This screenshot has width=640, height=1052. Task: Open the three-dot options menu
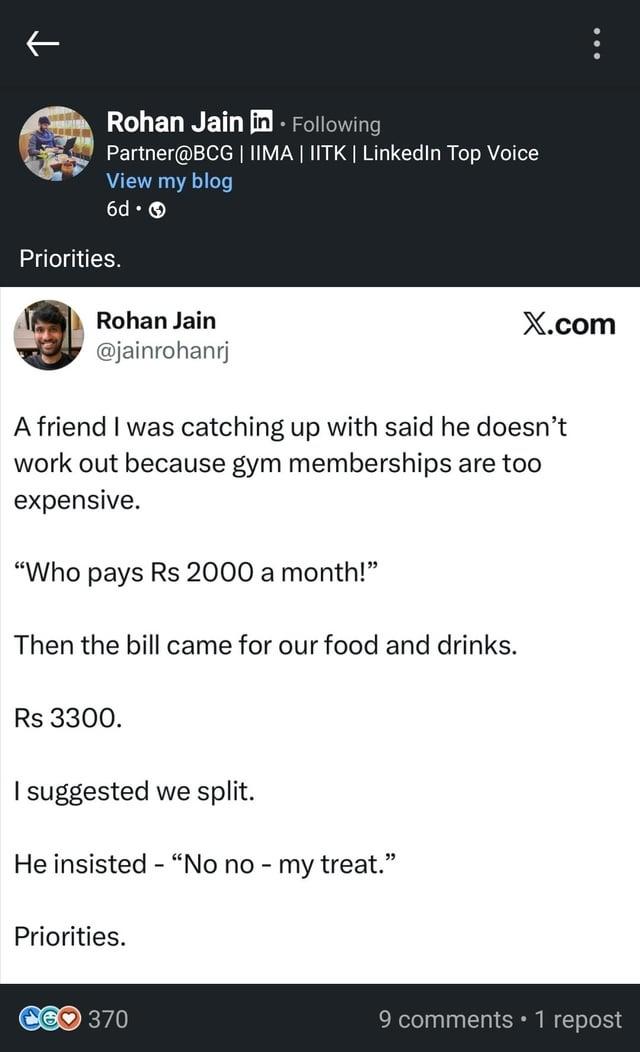coord(597,44)
